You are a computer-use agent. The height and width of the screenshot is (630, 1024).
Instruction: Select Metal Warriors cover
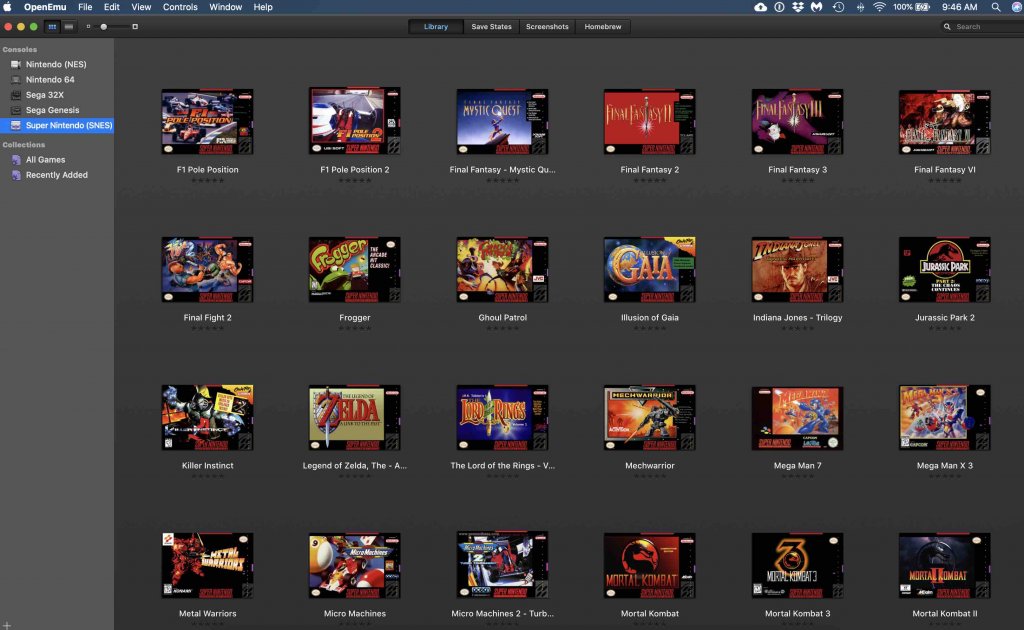(208, 565)
